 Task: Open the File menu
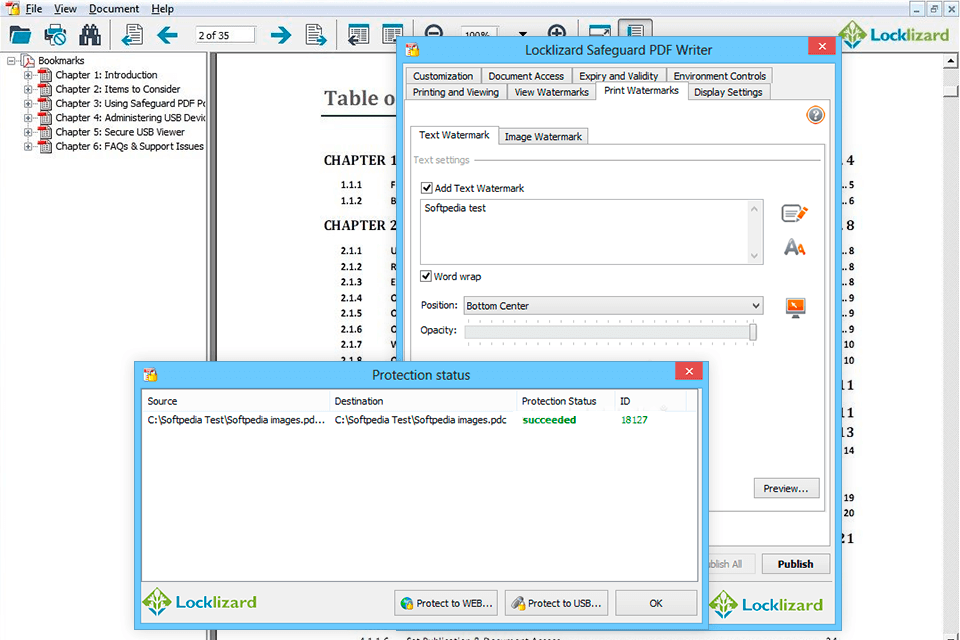[34, 9]
